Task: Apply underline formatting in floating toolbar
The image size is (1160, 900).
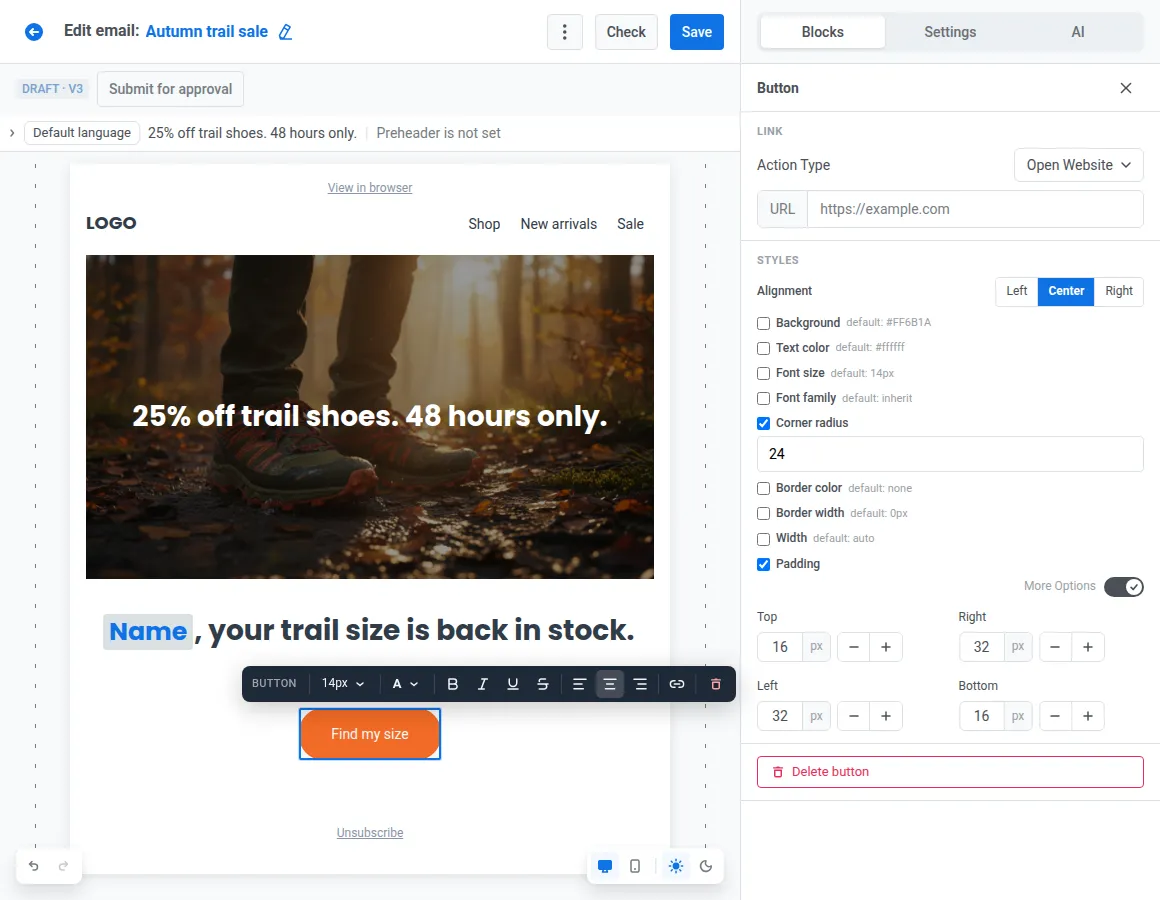Action: point(513,684)
